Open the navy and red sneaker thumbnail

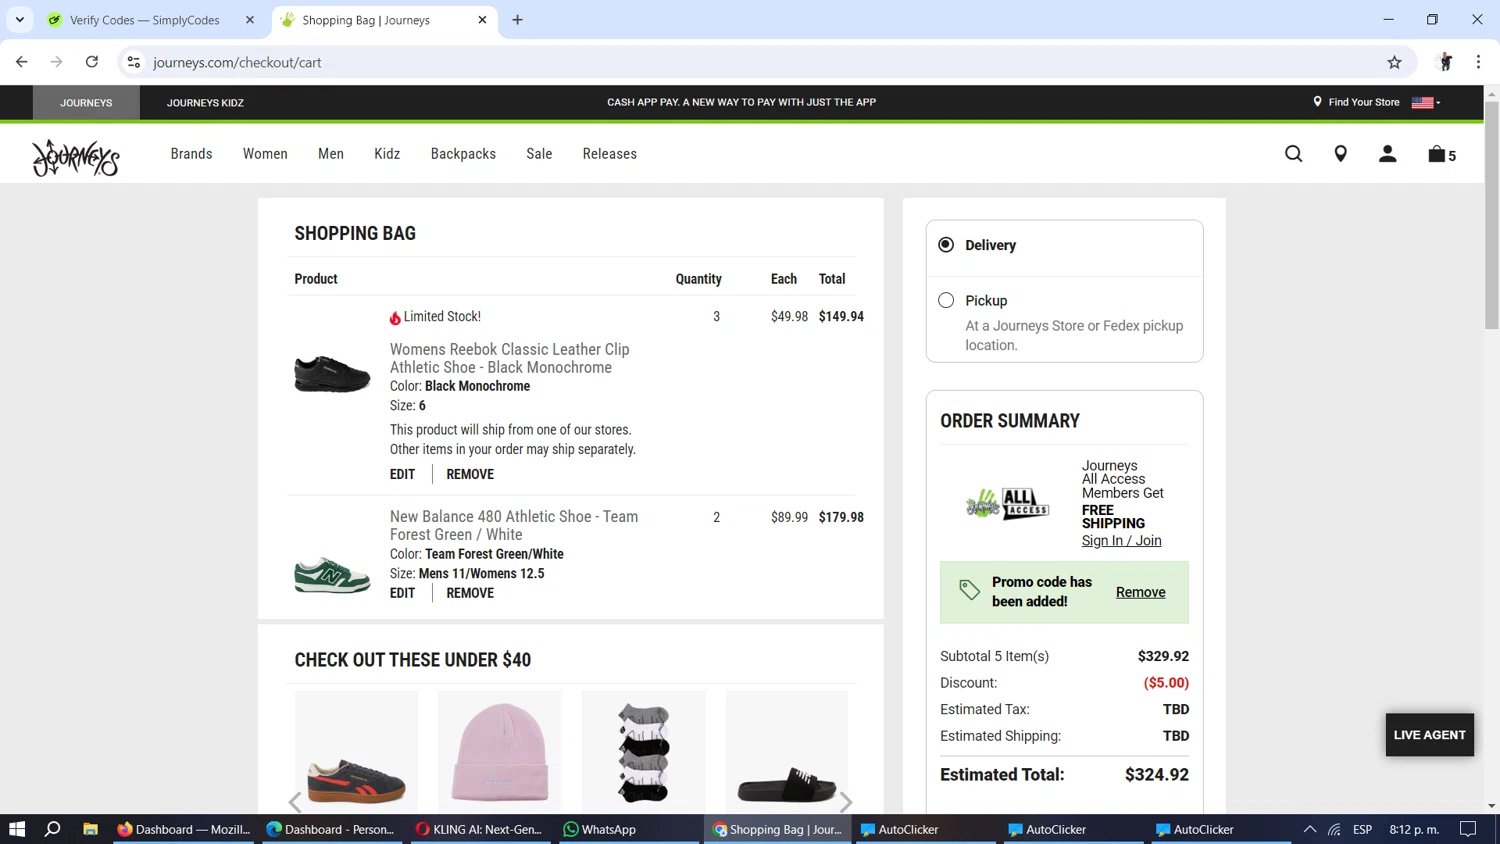pyautogui.click(x=356, y=752)
